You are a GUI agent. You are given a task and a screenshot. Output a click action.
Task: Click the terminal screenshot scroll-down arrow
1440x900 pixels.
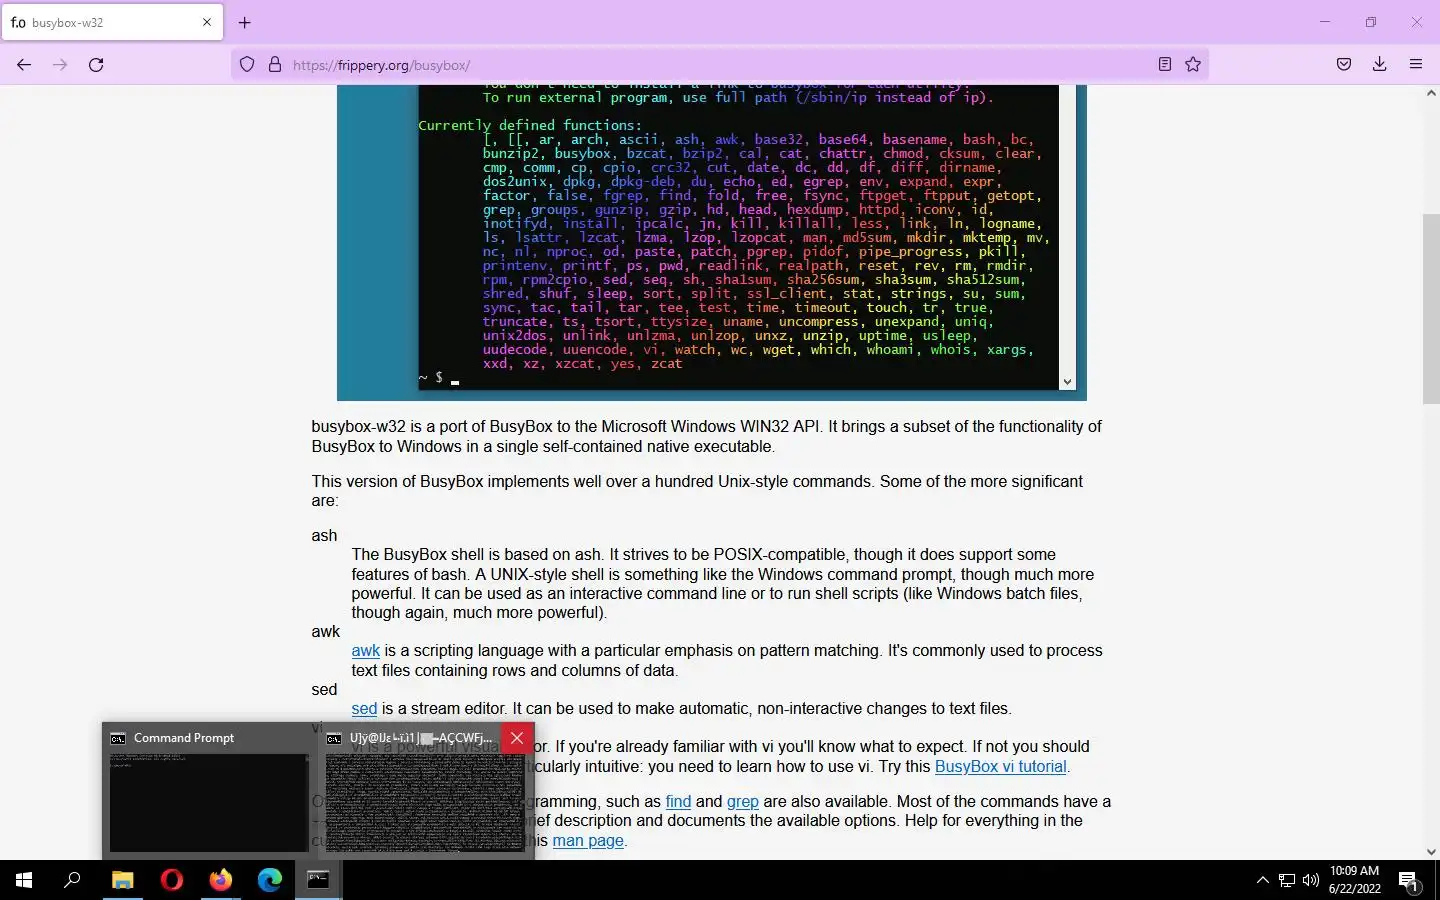tap(1067, 382)
